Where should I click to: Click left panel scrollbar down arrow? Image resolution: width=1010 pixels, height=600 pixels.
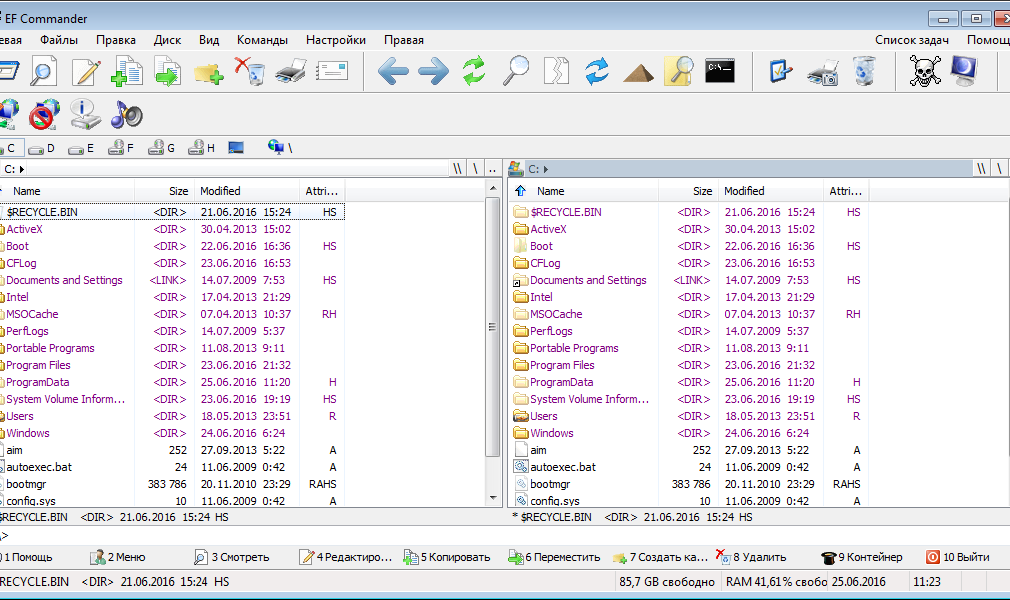point(493,498)
